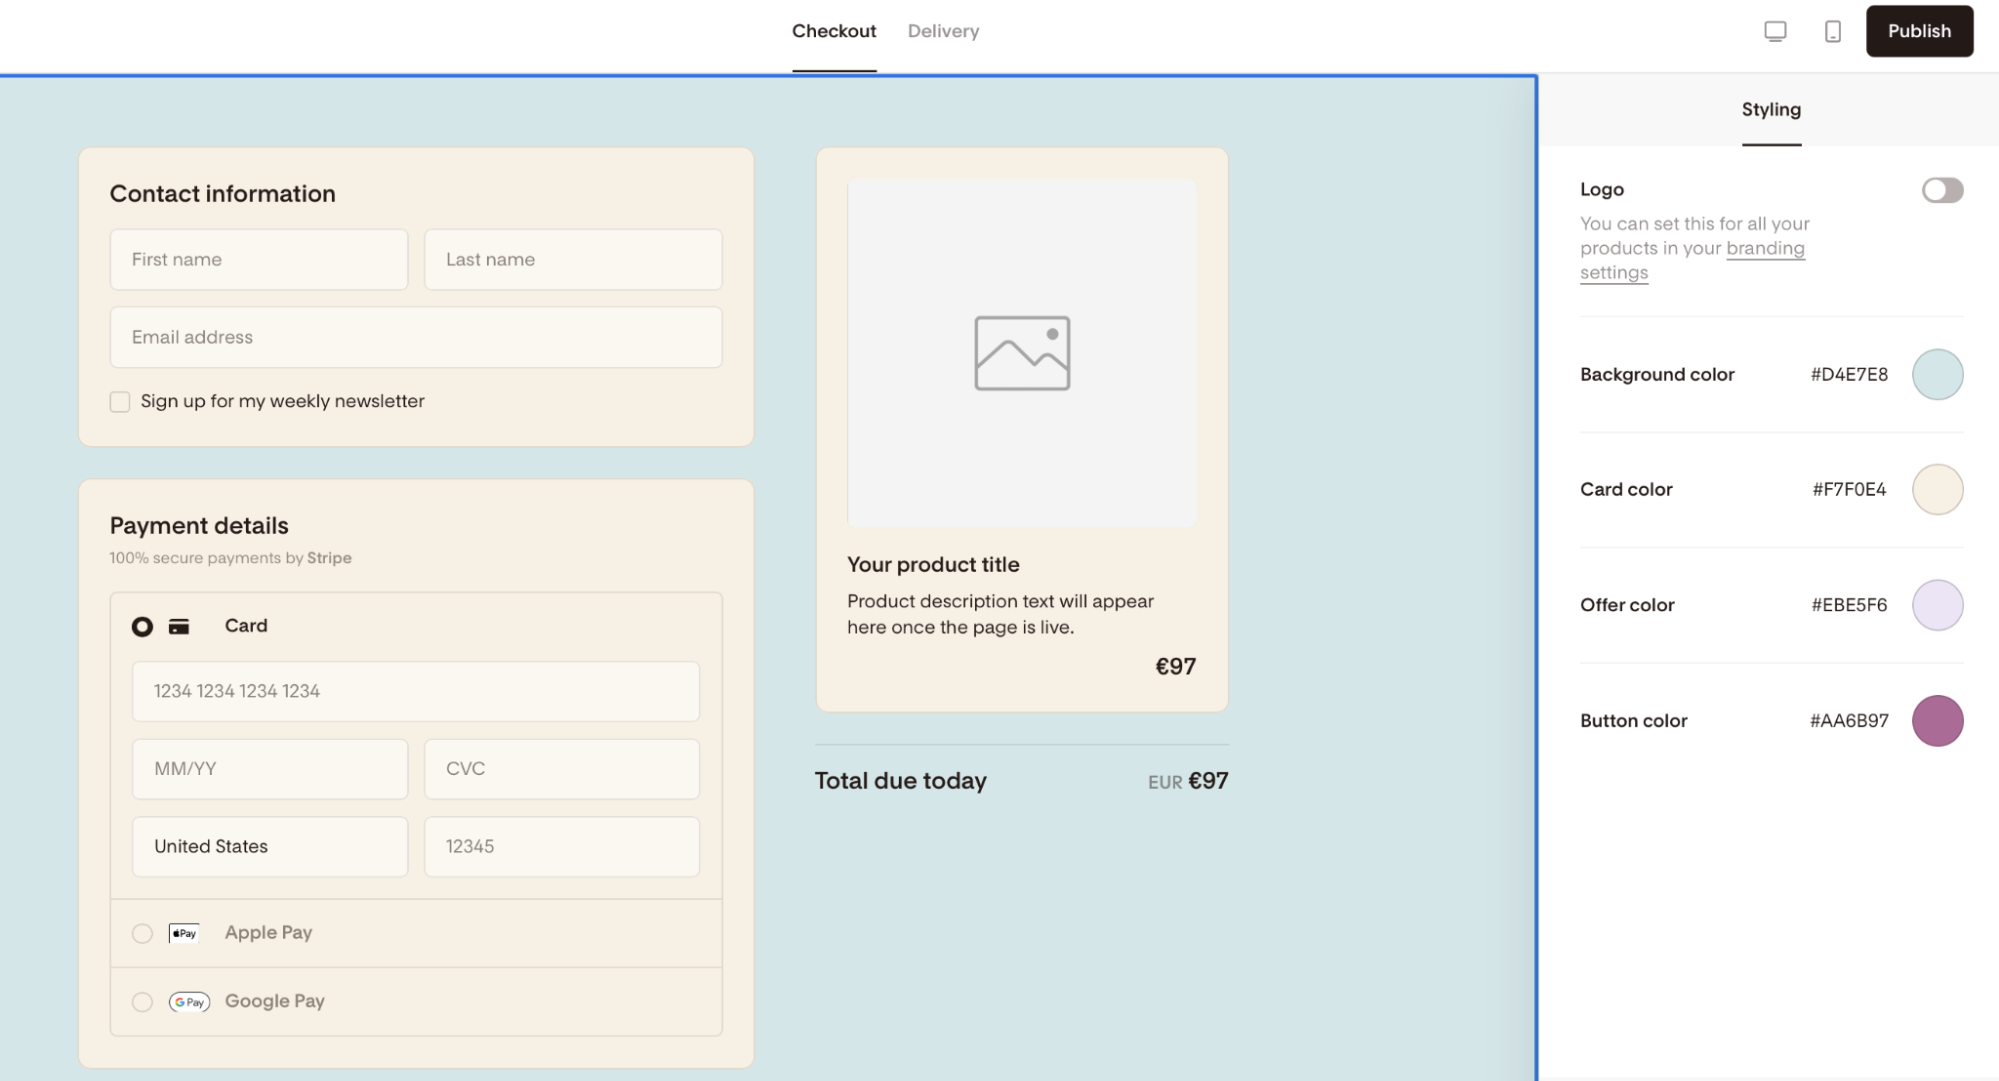The image size is (1999, 1081).
Task: Click the #AA6B97 button hex value
Action: pos(1849,721)
